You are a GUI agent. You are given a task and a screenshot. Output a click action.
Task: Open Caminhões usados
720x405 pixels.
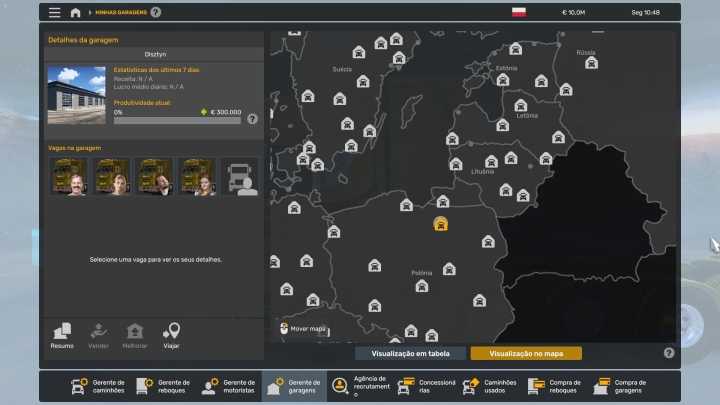(x=490, y=386)
